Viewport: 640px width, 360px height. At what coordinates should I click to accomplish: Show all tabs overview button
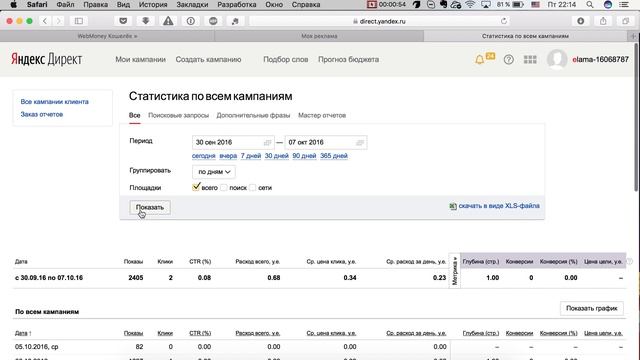[x=625, y=21]
